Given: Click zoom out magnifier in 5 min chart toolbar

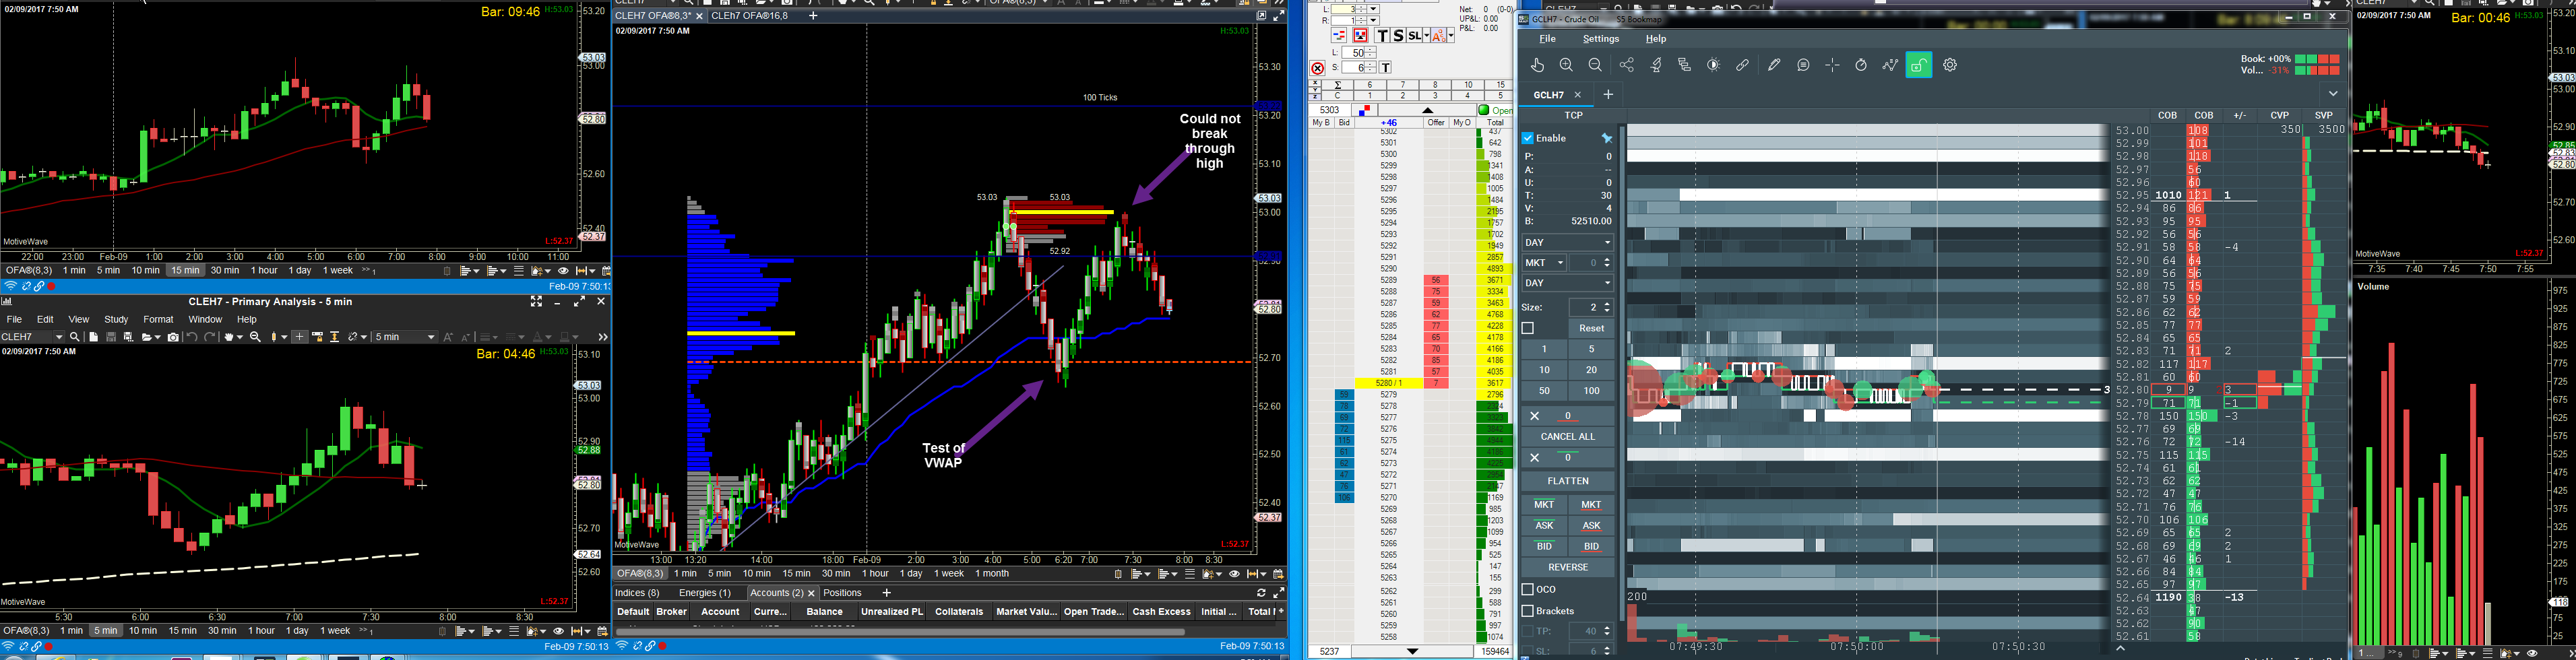Looking at the screenshot, I should click(255, 337).
